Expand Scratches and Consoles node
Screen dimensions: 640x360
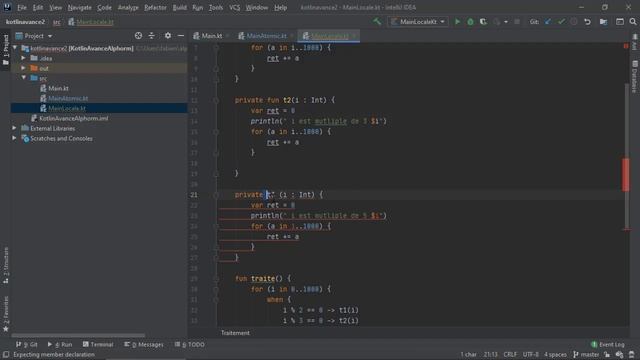(x=14, y=138)
